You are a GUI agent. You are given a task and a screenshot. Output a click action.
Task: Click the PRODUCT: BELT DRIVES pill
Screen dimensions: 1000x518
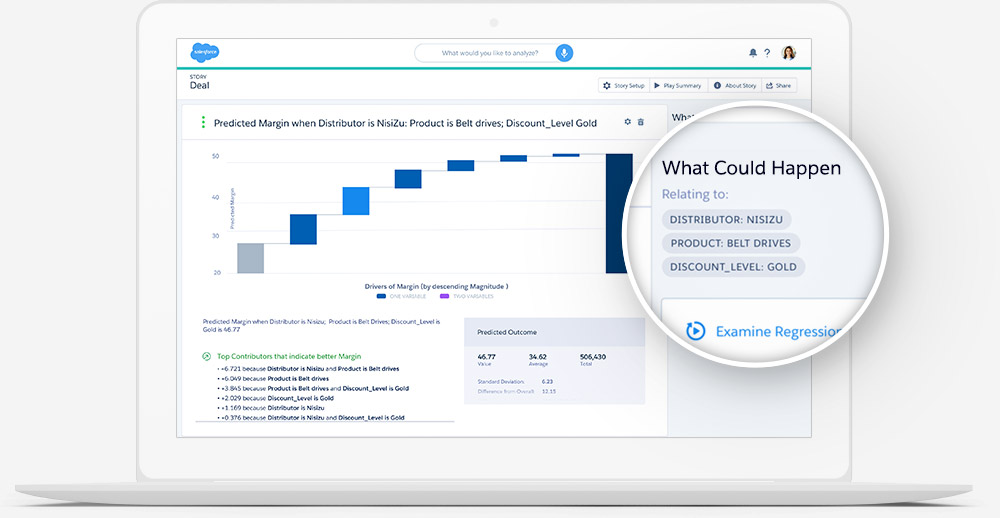coord(730,243)
